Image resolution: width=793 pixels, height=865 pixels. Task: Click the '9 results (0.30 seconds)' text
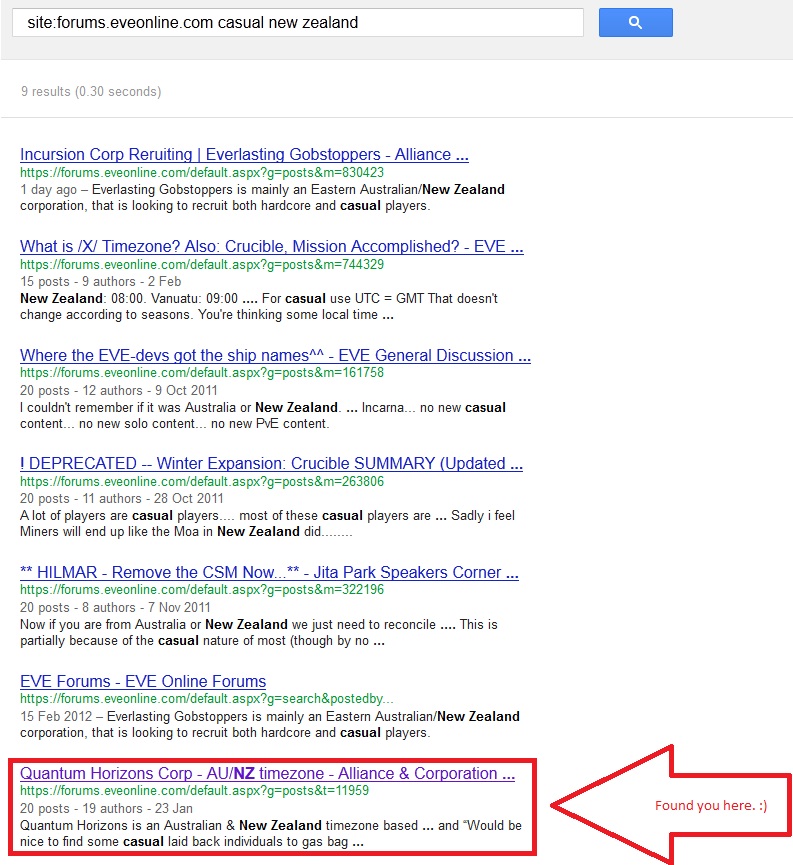tap(91, 92)
